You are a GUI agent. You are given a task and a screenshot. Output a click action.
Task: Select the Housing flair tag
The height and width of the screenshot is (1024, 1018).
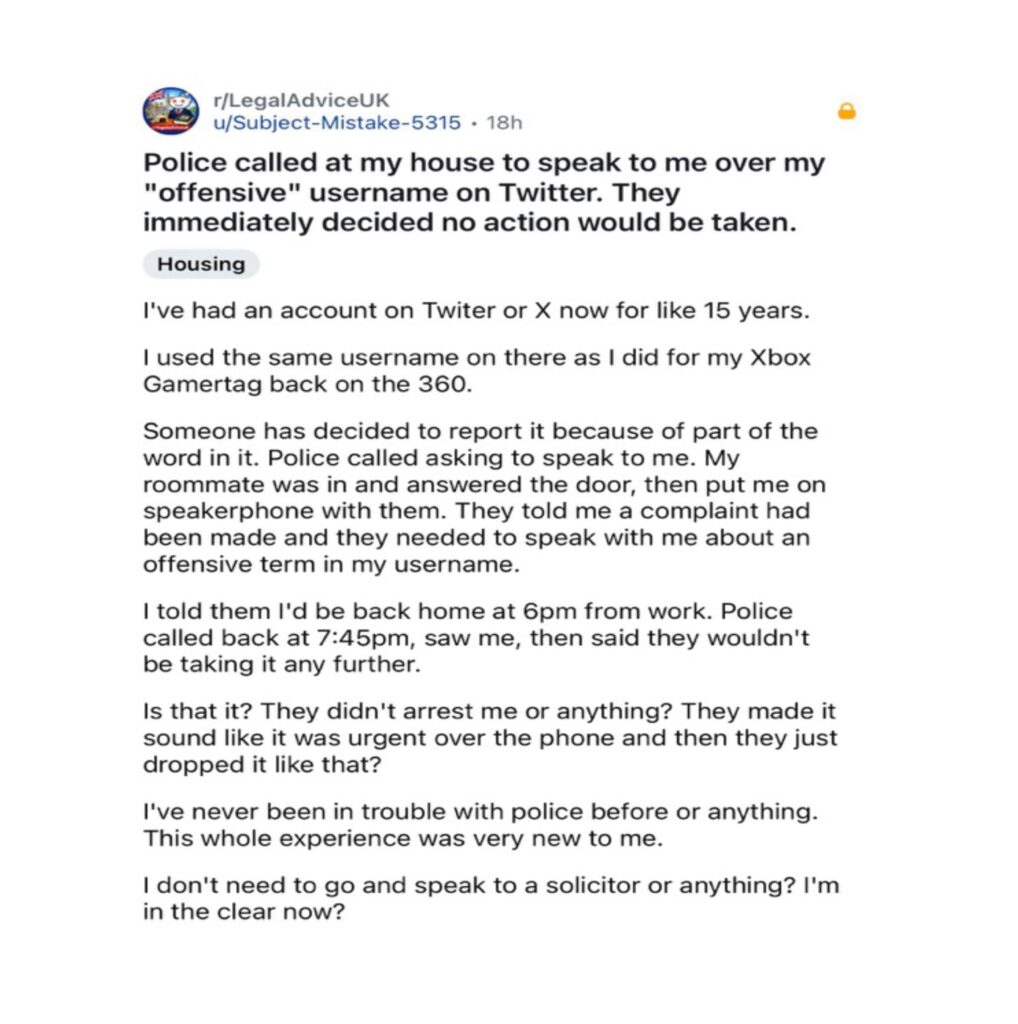pyautogui.click(x=201, y=264)
